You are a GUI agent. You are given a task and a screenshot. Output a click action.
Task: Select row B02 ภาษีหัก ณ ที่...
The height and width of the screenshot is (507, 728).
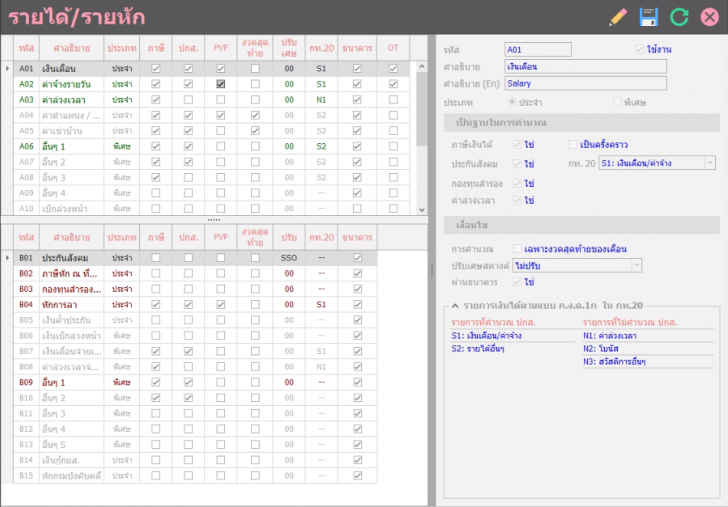pos(195,273)
